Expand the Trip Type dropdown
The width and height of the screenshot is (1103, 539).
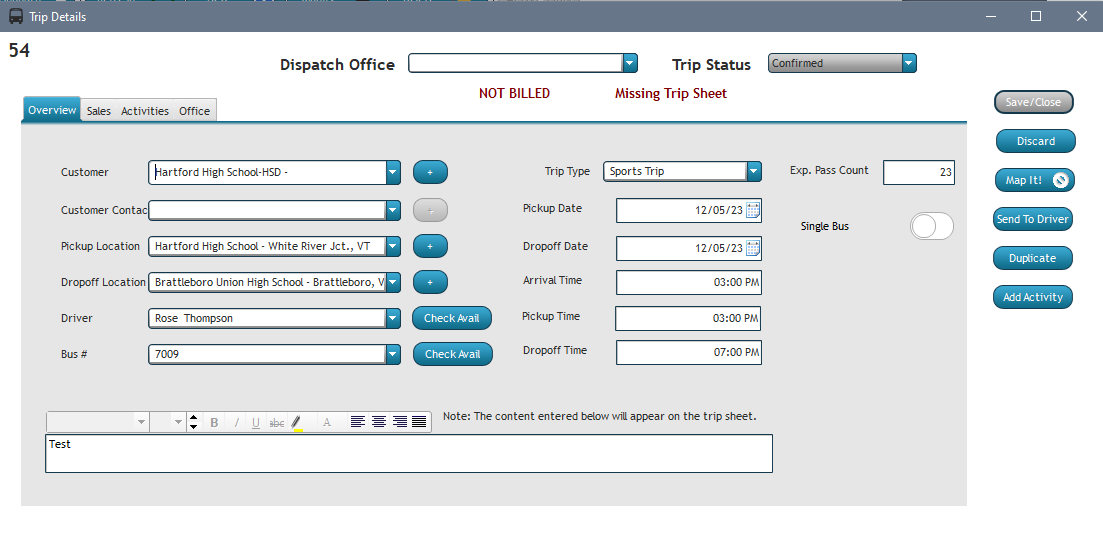[x=754, y=171]
